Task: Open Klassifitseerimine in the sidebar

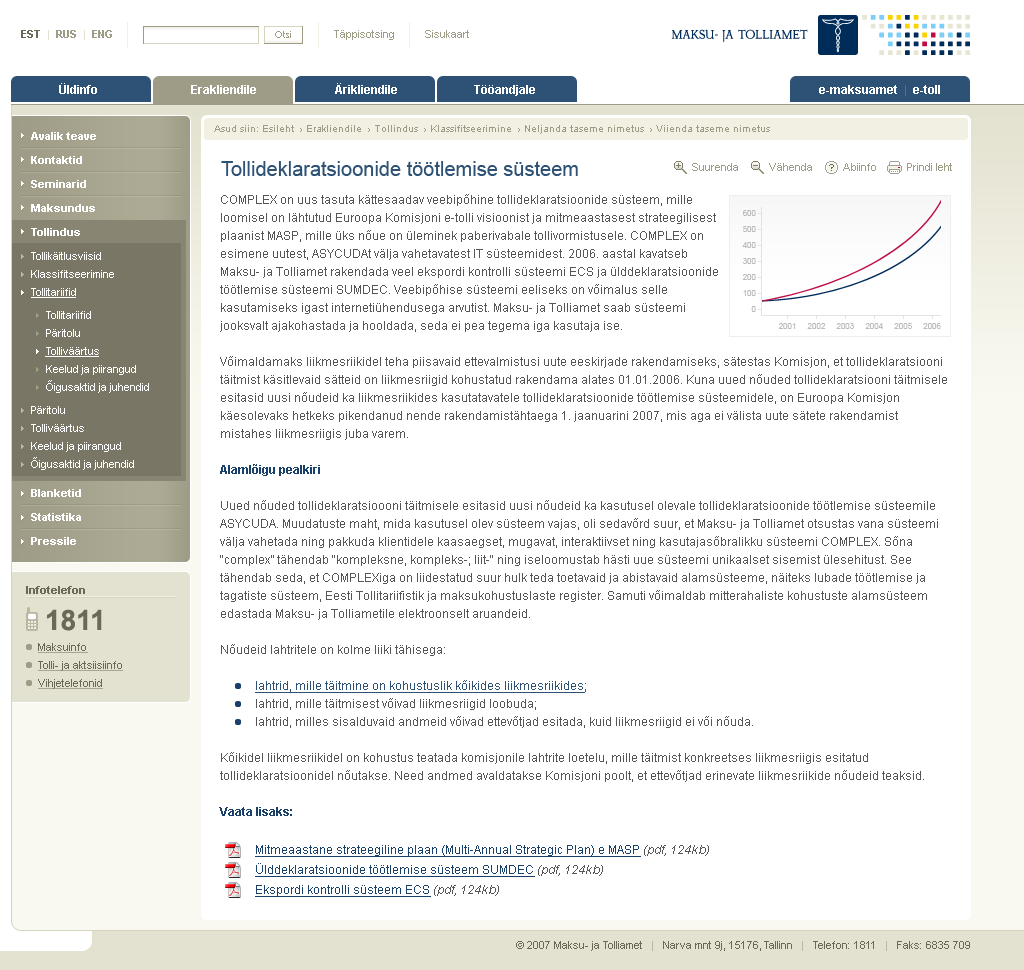Action: click(72, 274)
